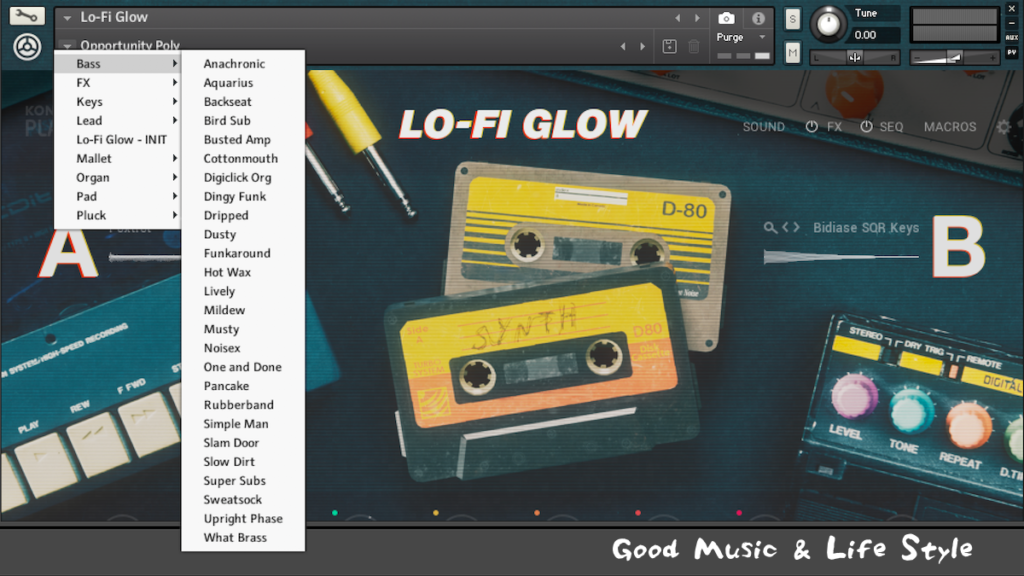This screenshot has width=1024, height=576.
Task: Choose the One and Done preset
Action: pyautogui.click(x=243, y=366)
